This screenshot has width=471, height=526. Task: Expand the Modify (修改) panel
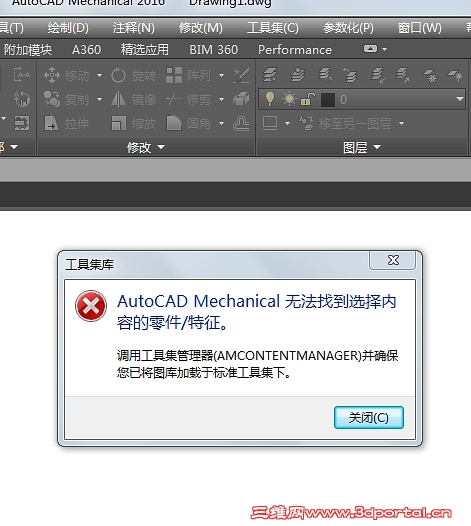pyautogui.click(x=146, y=147)
